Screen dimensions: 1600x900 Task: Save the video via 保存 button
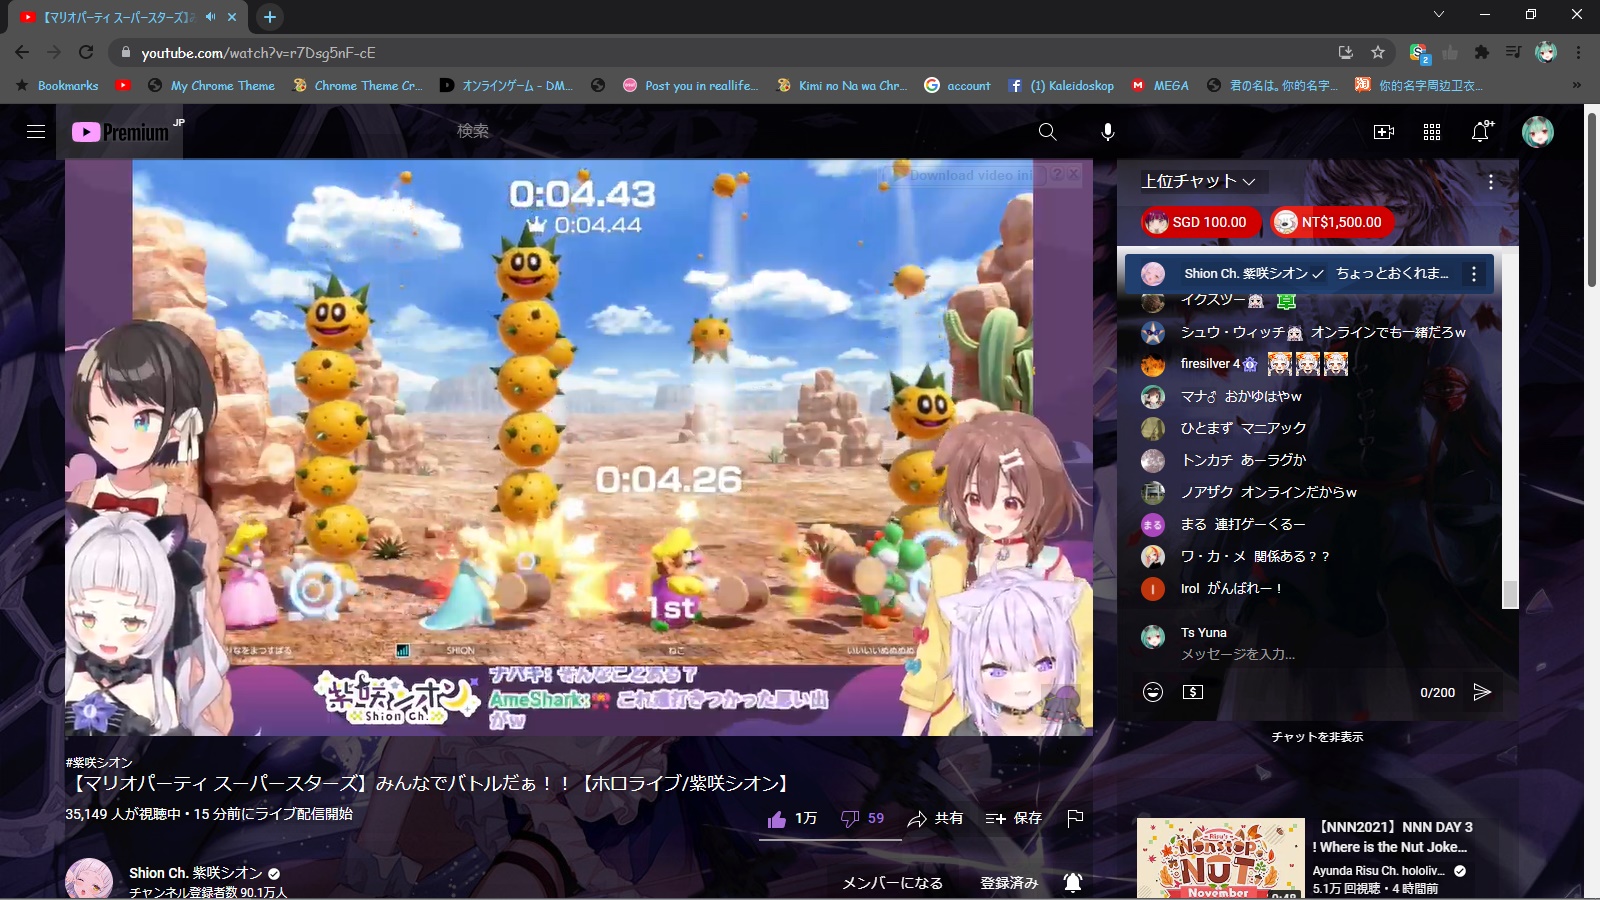pyautogui.click(x=1013, y=819)
